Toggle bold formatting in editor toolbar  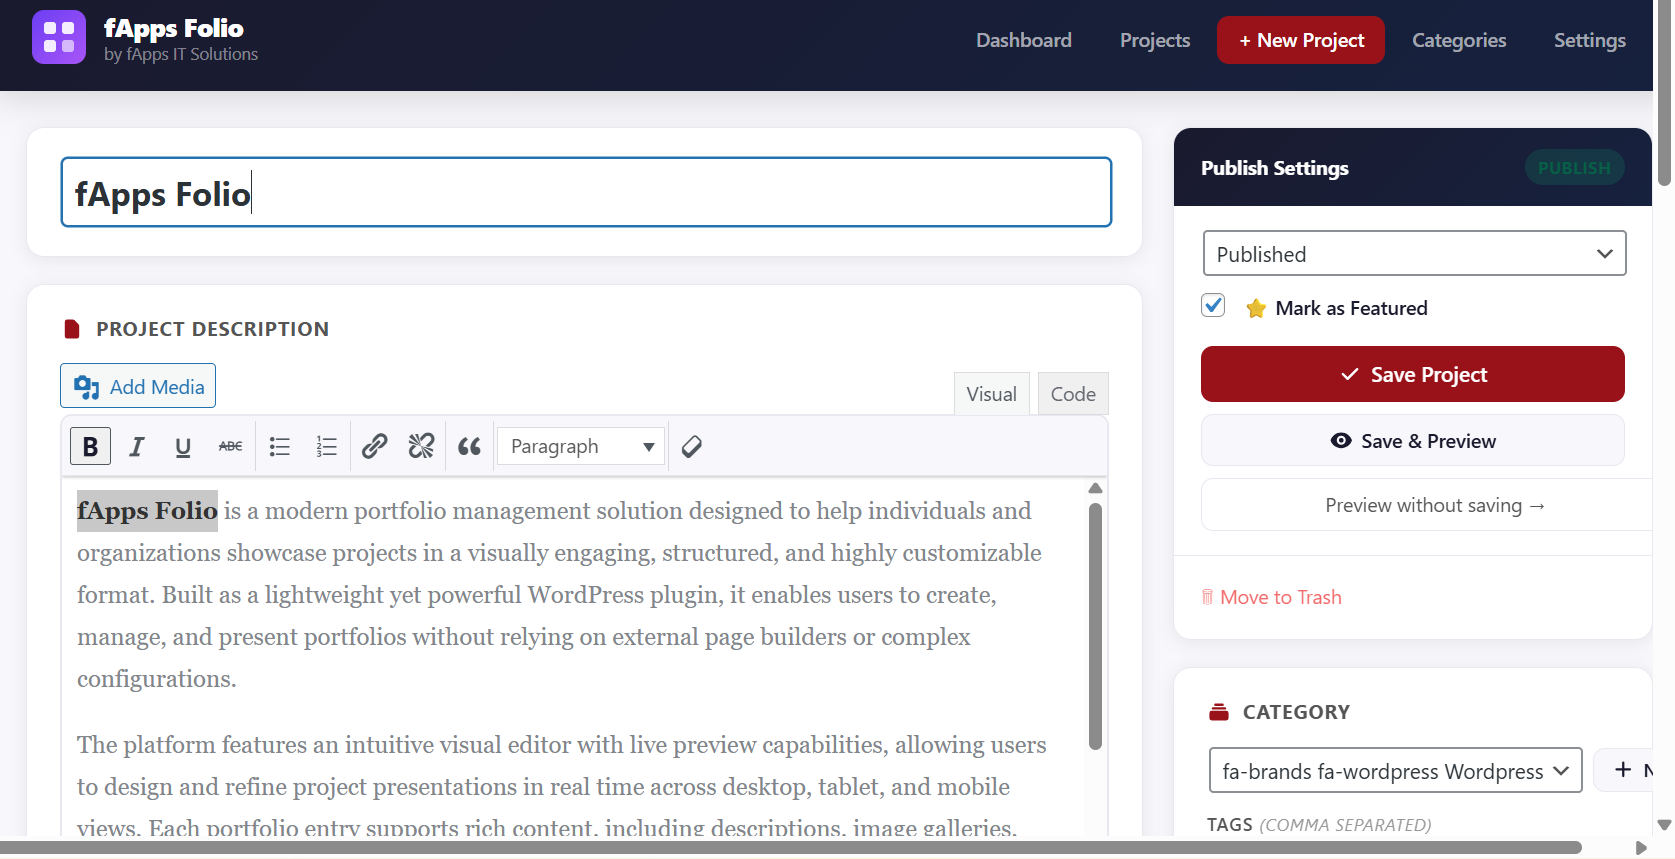coord(90,446)
